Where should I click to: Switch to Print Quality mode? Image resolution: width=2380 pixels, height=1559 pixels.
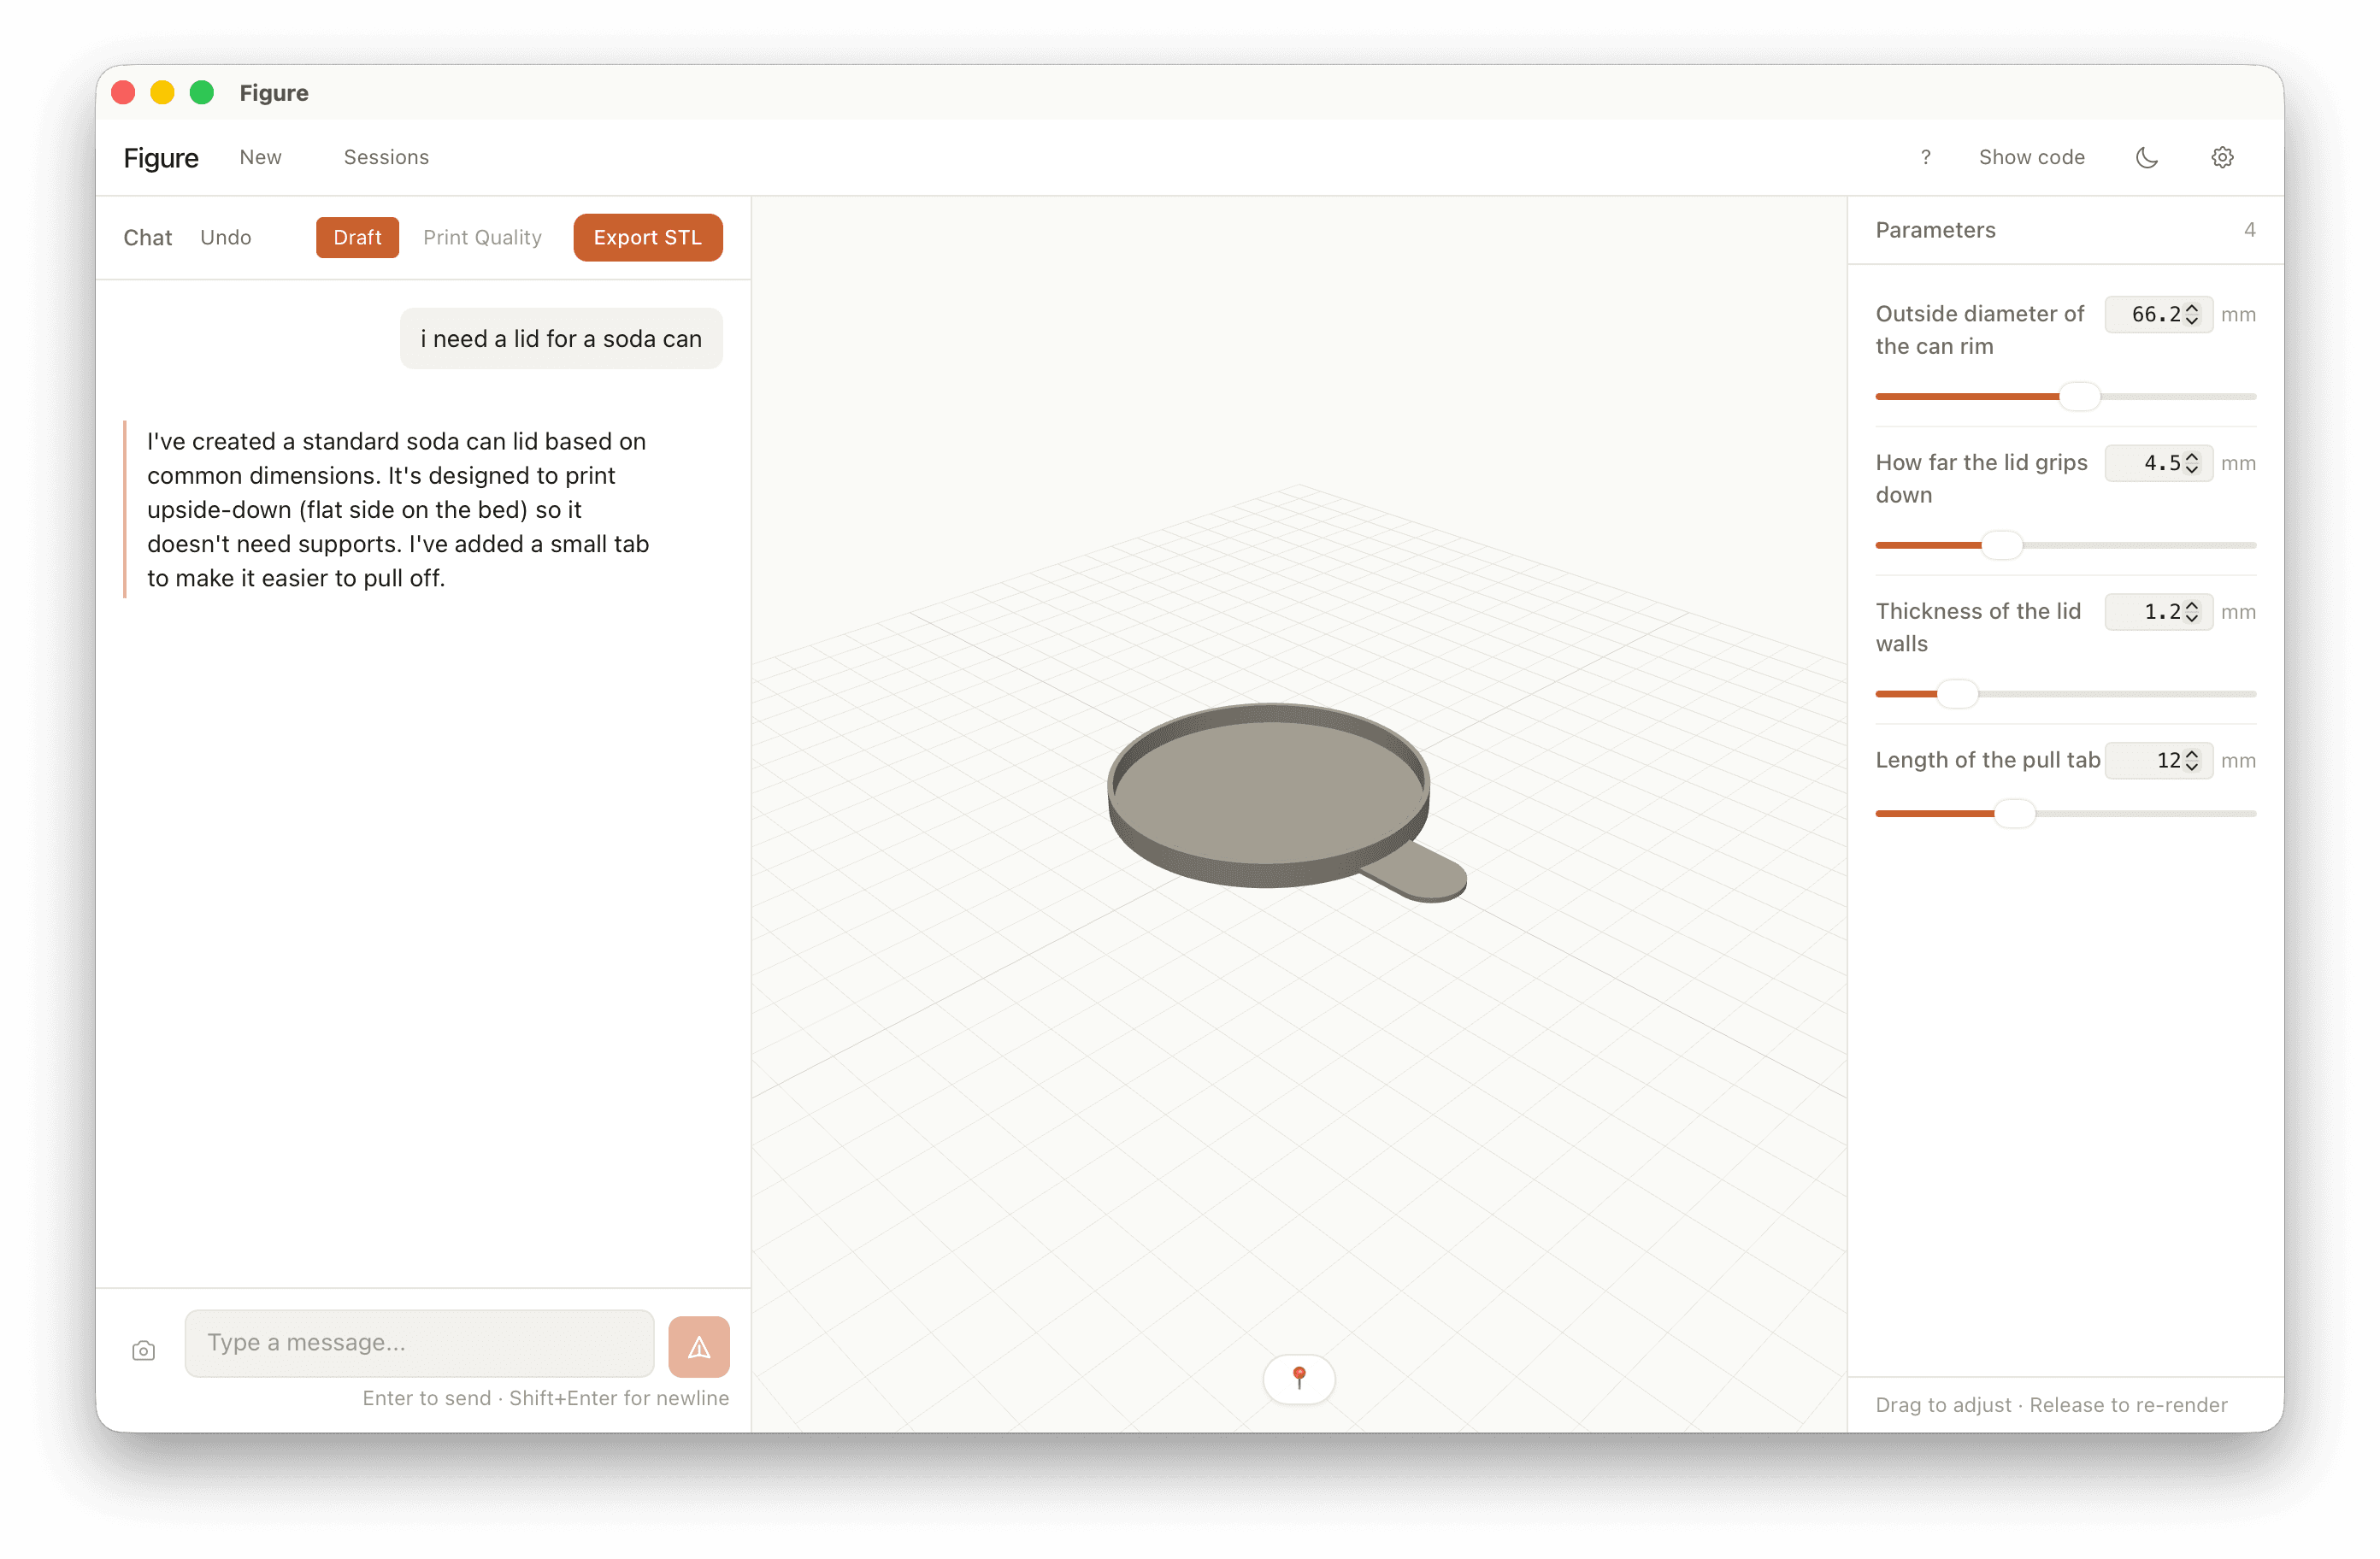(x=482, y=237)
